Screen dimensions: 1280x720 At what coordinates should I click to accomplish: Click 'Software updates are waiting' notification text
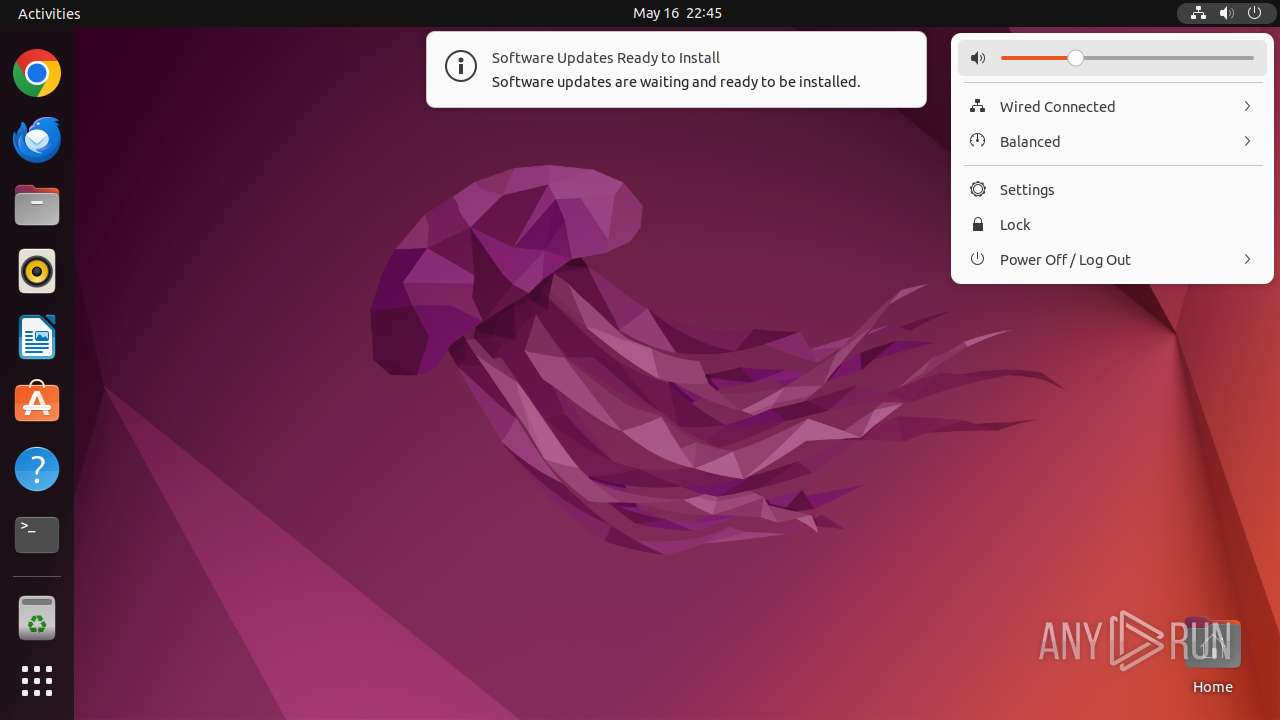(x=676, y=82)
